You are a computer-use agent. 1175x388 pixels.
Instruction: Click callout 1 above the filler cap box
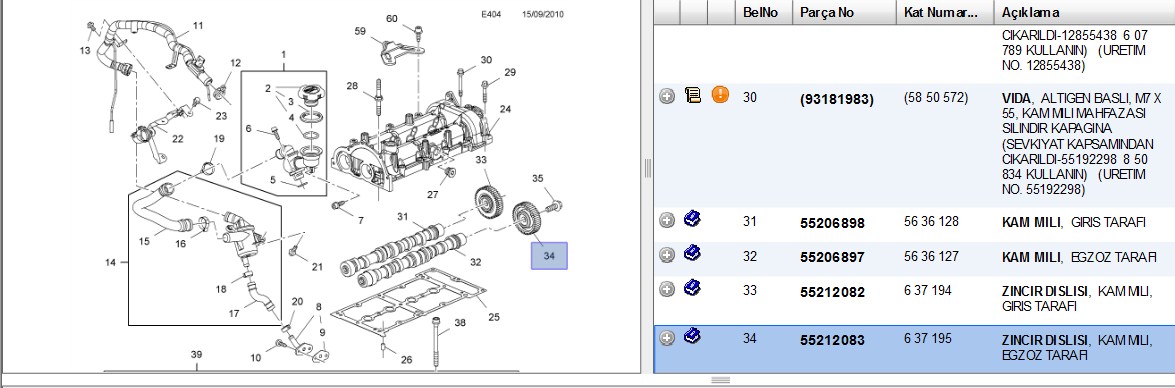284,55
